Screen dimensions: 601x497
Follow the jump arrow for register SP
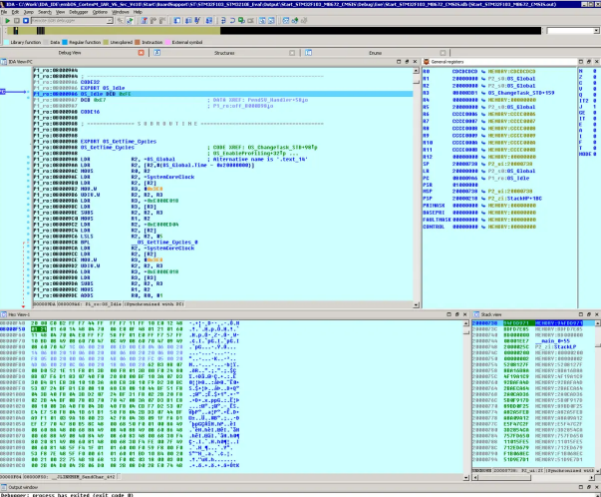(x=483, y=164)
